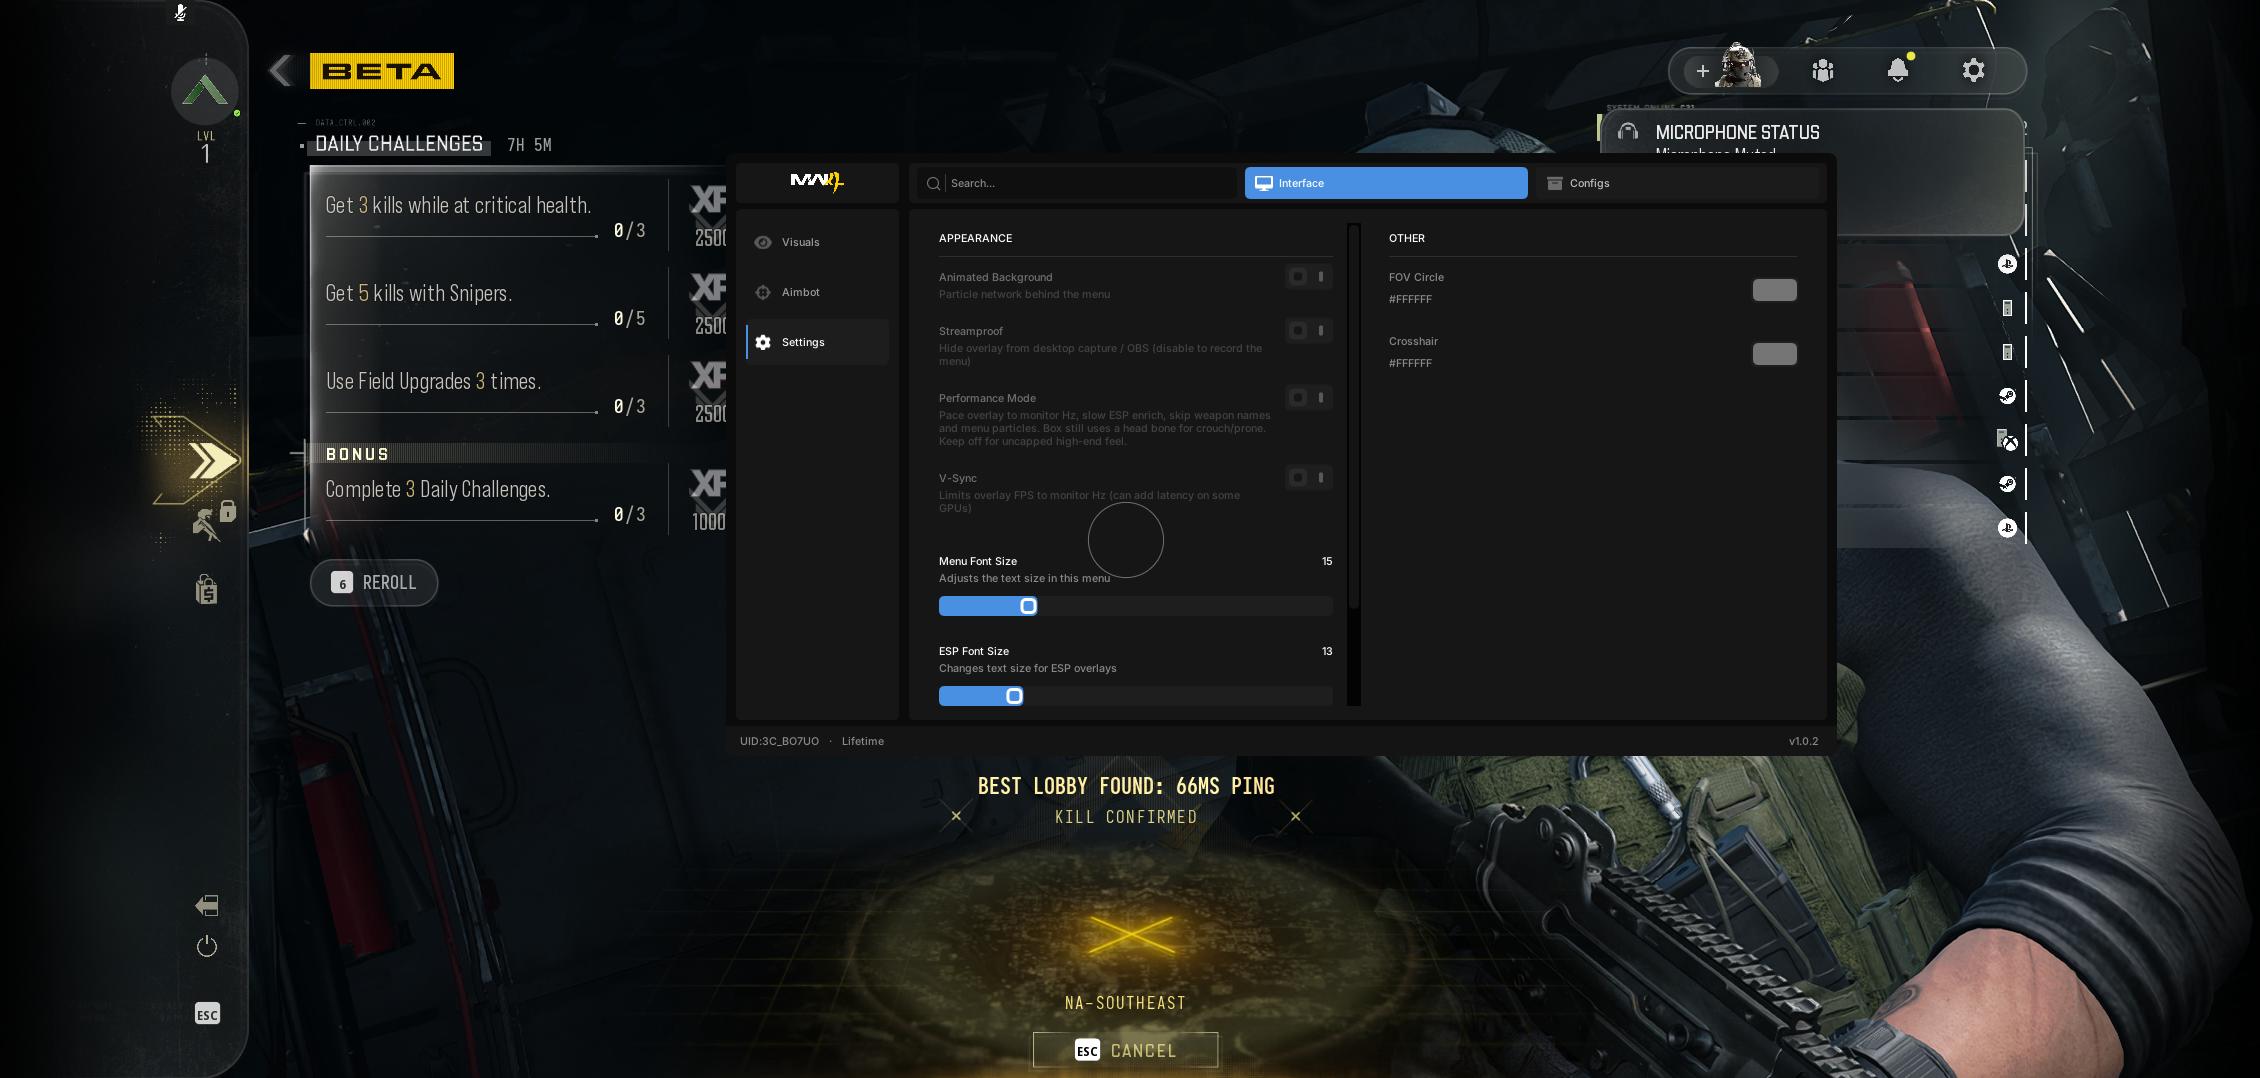Screen dimensions: 2260x1078
Task: Click the '7H 5M' challenge timer
Action: (529, 145)
